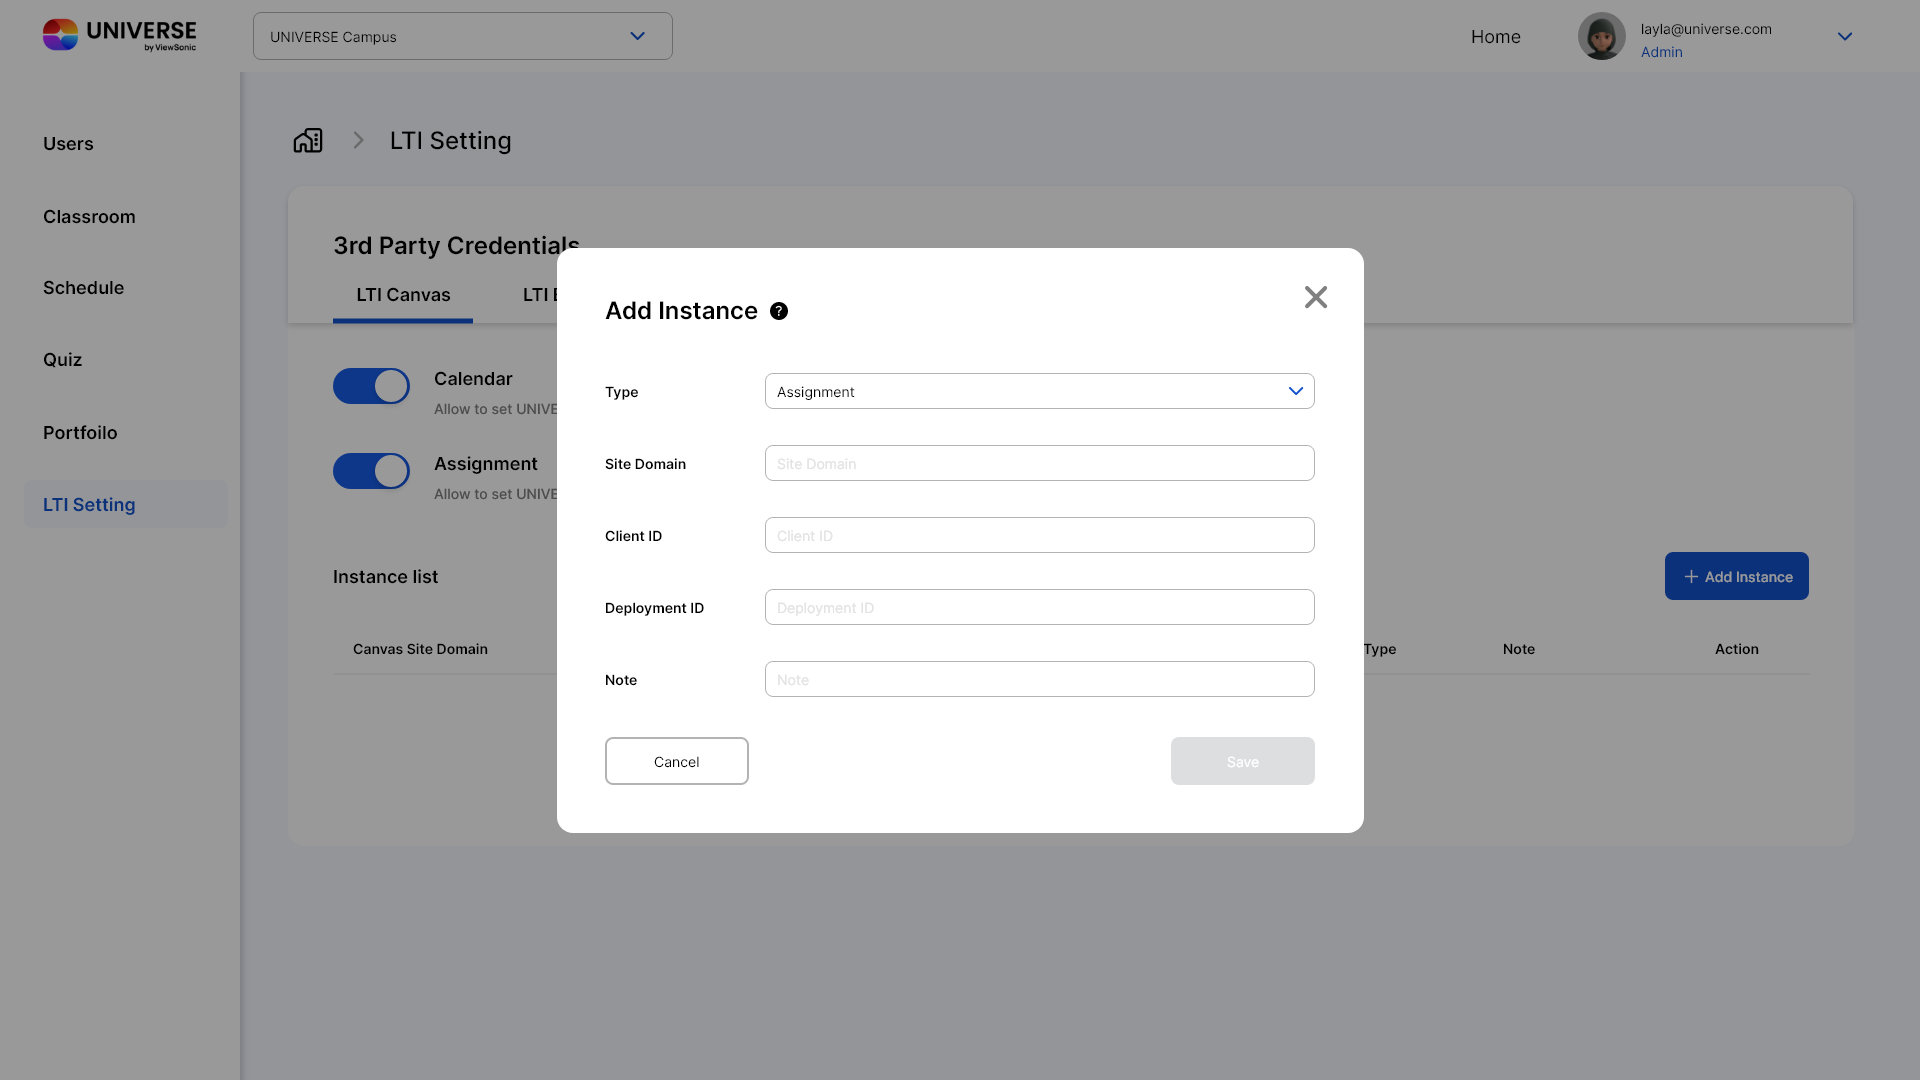Open the Portfolio sidebar item
The height and width of the screenshot is (1080, 1920).
point(80,433)
